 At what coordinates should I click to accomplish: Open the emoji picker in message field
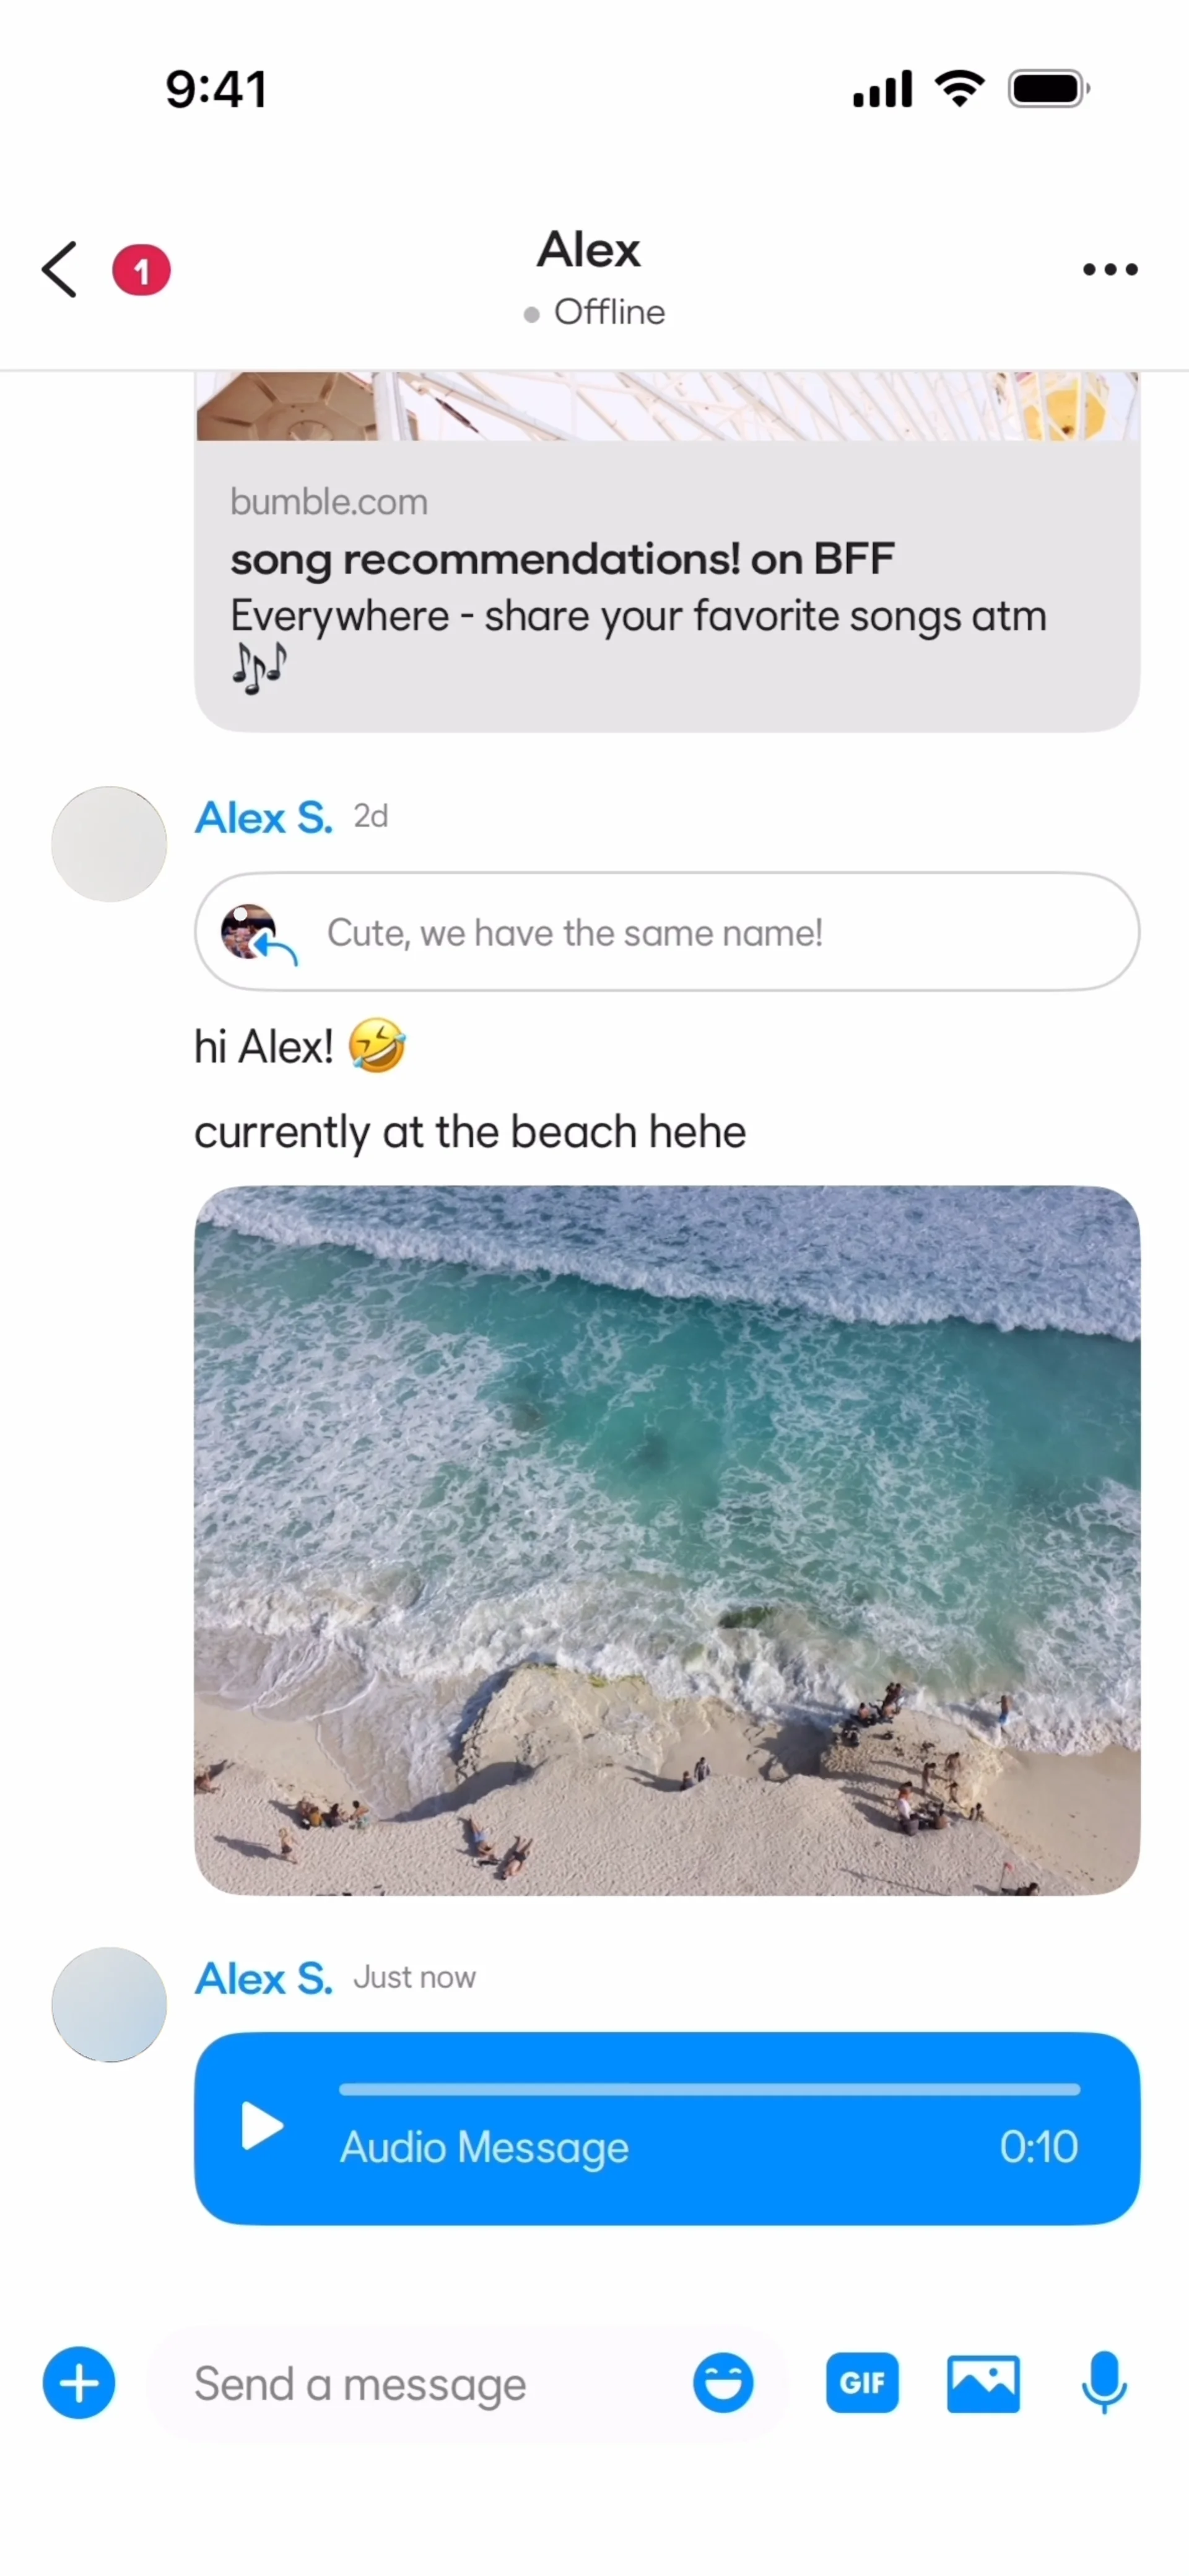point(723,2383)
